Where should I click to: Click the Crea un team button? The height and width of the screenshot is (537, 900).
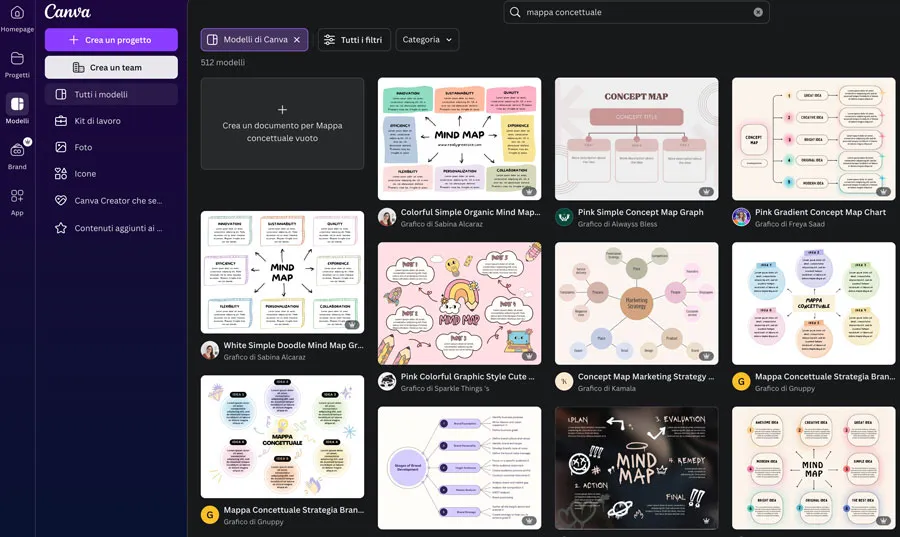(111, 67)
